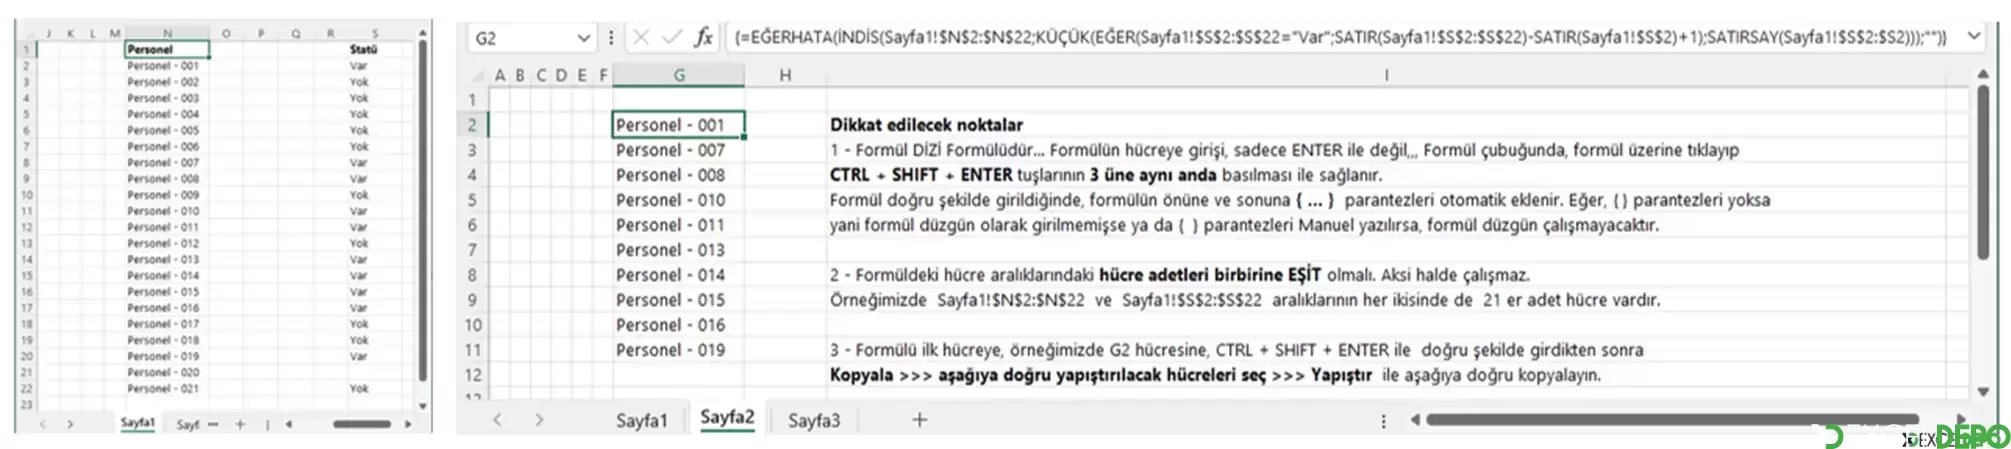Select row 7 header in right workbook
This screenshot has width=2011, height=449.
472,250
